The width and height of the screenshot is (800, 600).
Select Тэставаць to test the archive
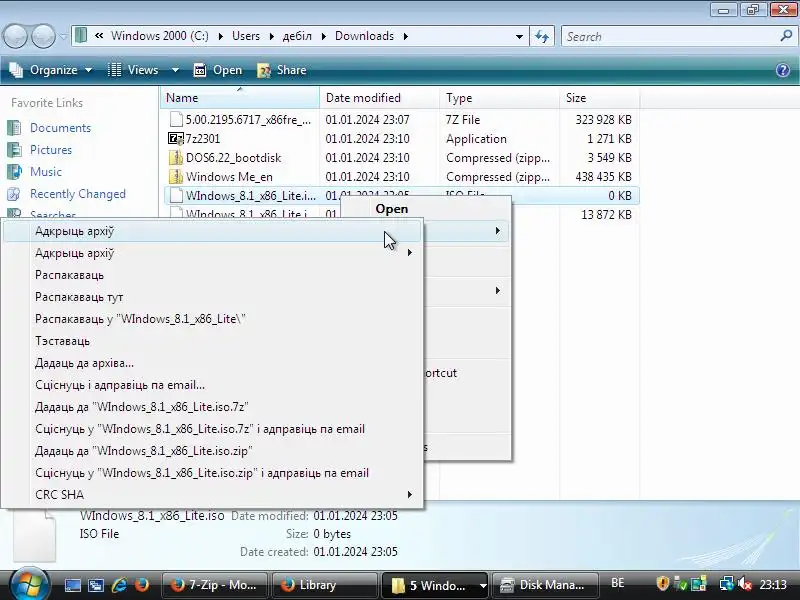click(x=62, y=341)
